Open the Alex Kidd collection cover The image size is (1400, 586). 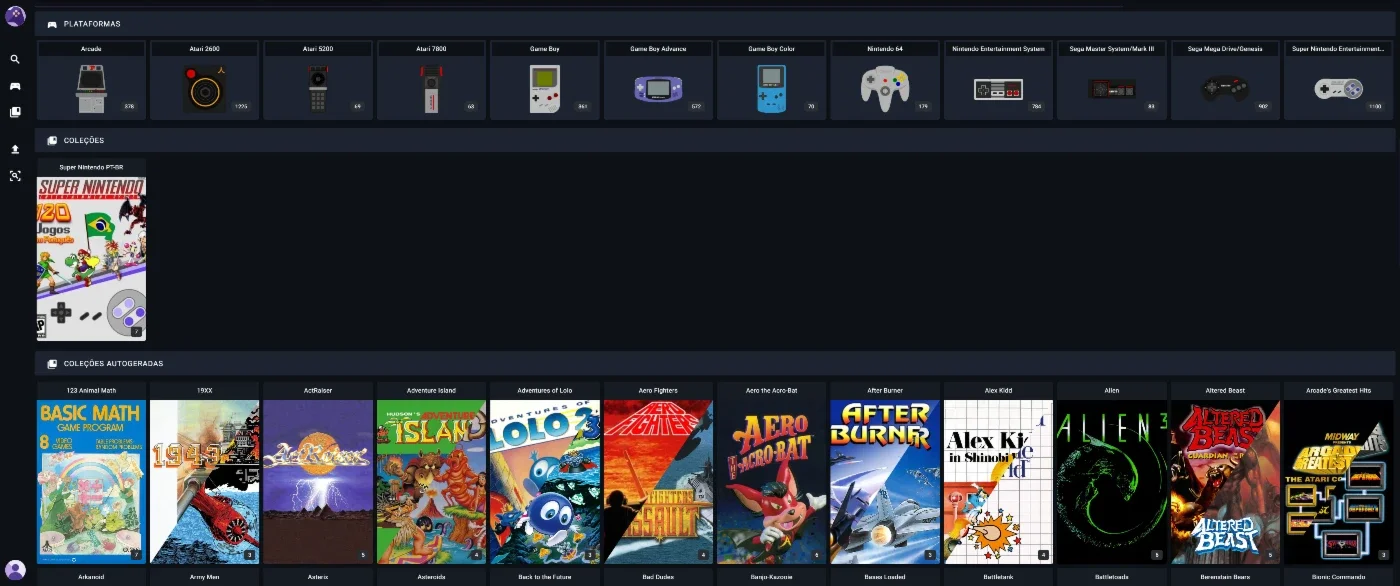coord(998,482)
